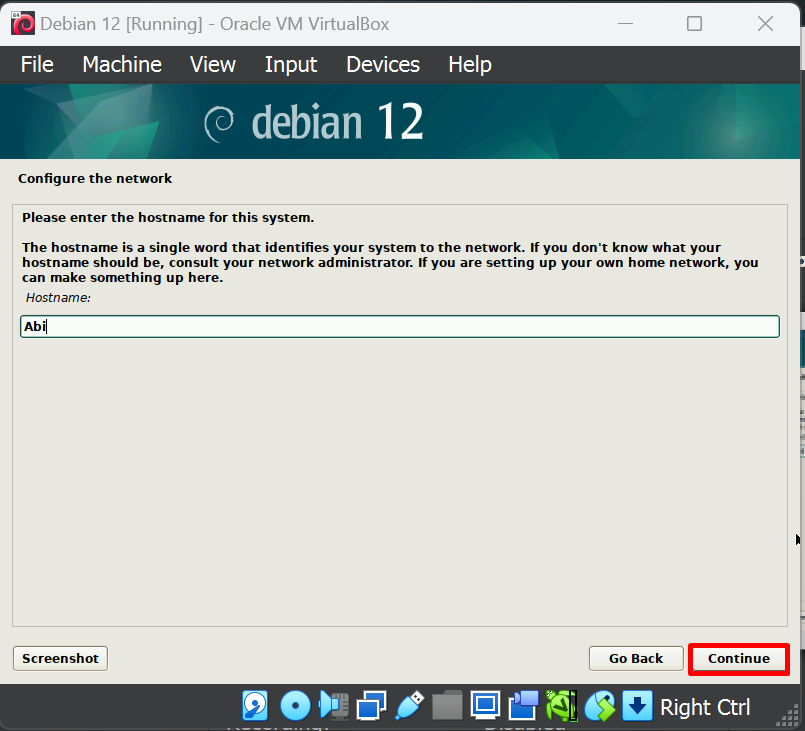
Task: Click the display monitor status icon
Action: pyautogui.click(x=485, y=706)
